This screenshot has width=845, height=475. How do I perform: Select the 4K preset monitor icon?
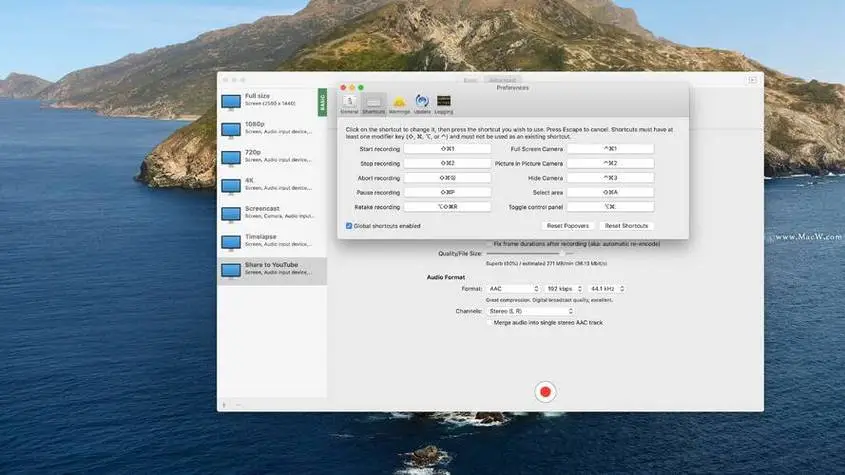click(x=230, y=185)
